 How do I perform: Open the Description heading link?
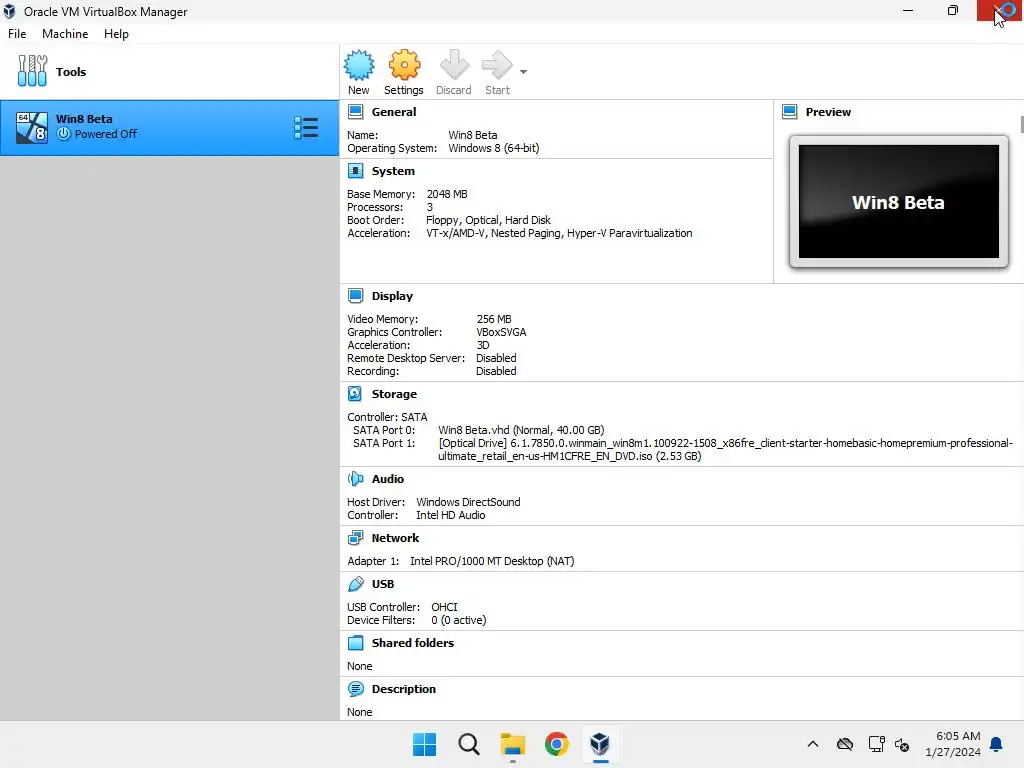[x=404, y=689]
